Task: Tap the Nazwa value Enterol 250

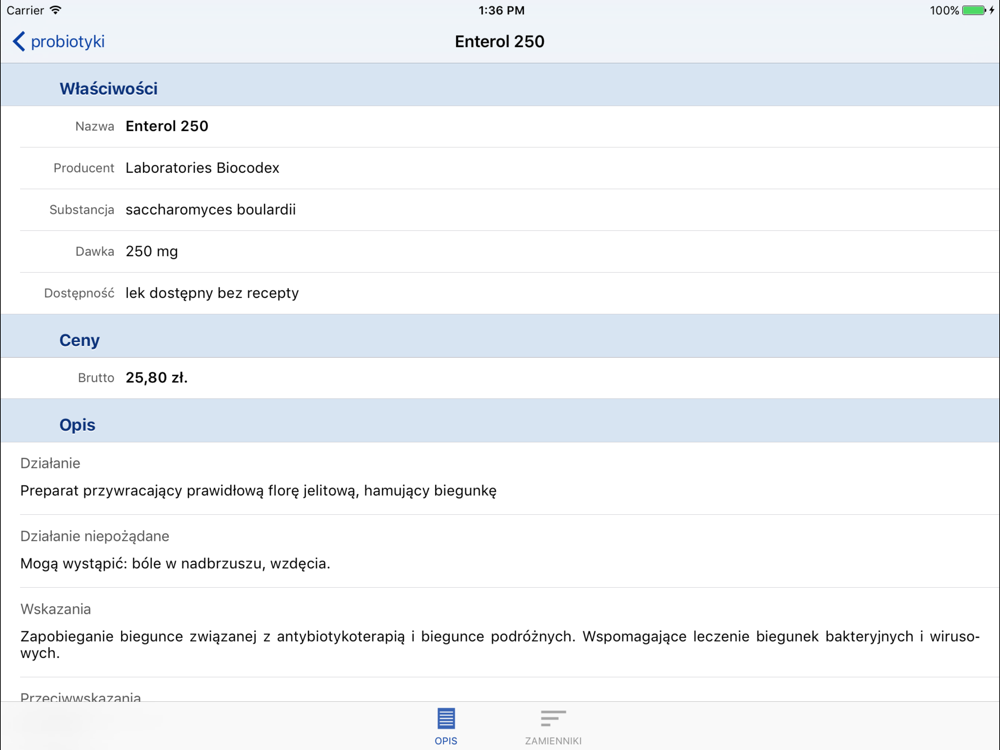Action: (167, 126)
